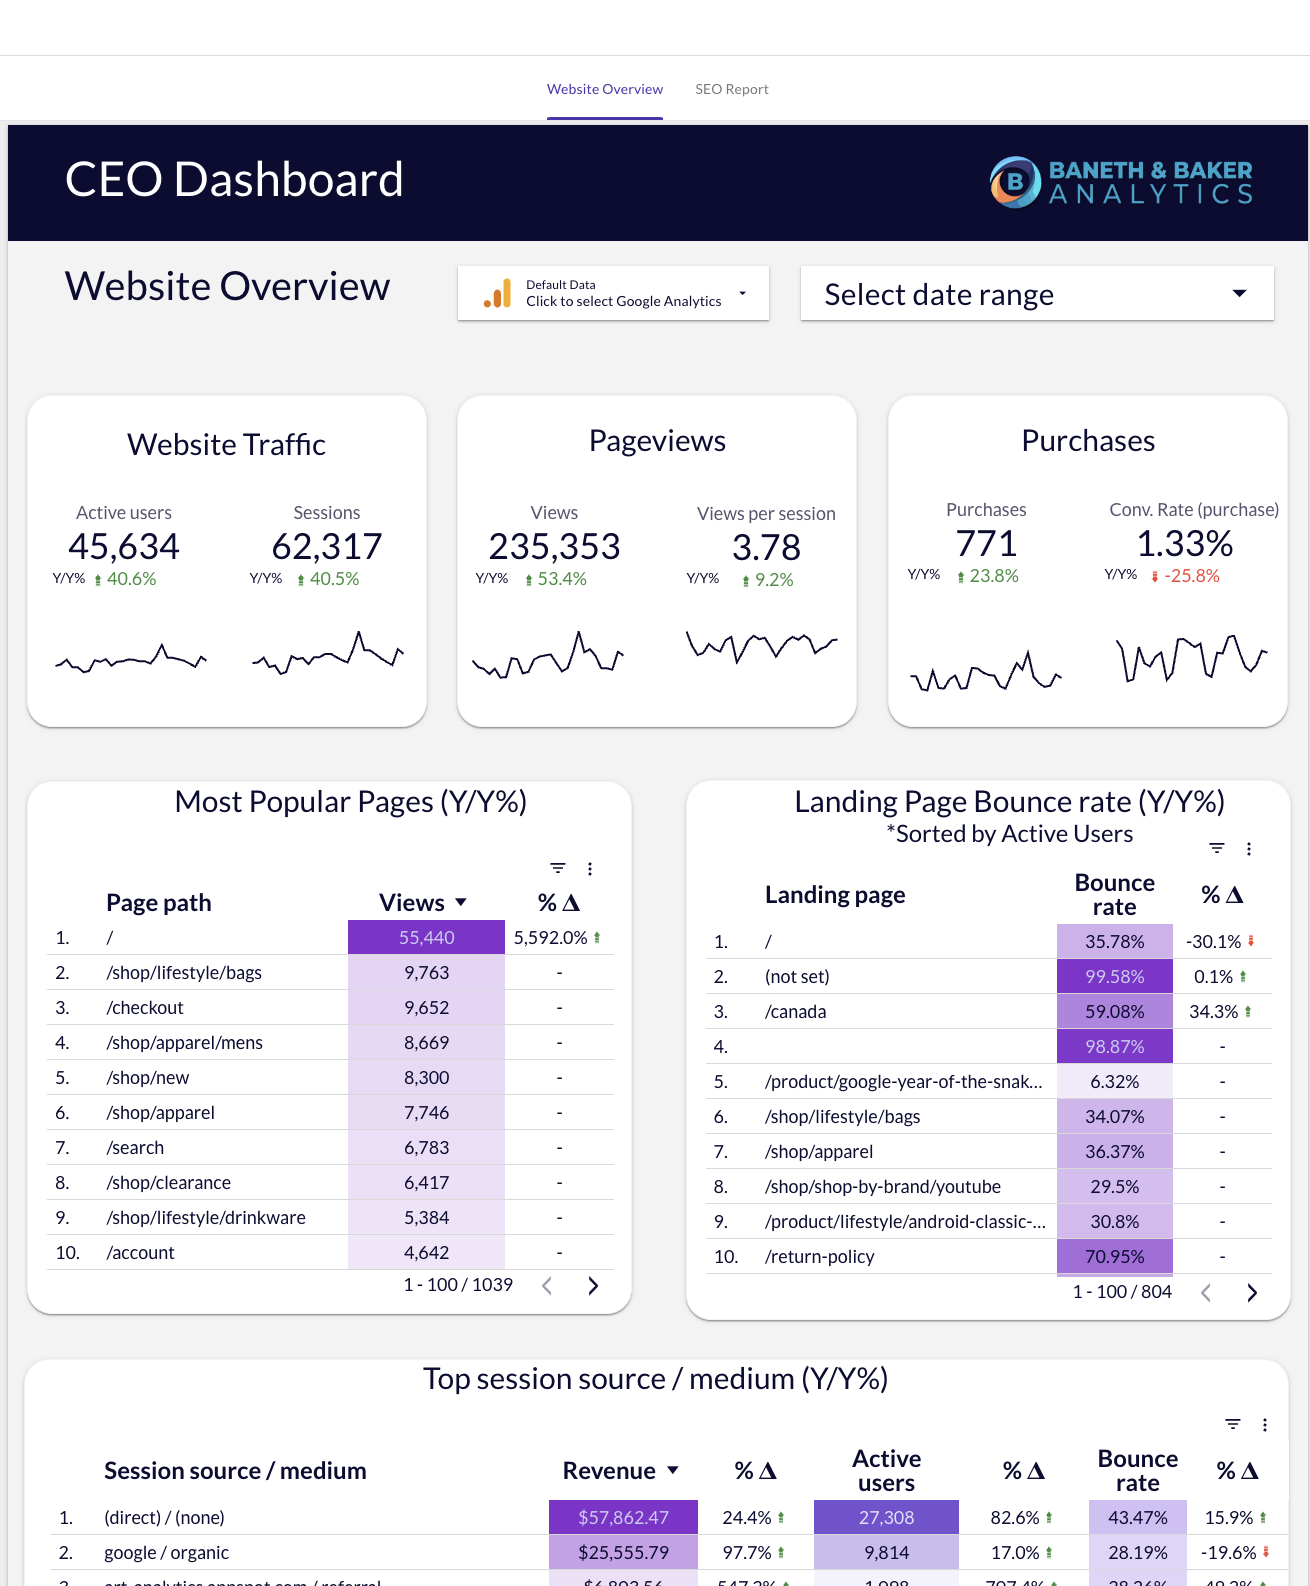
Task: Click the Sessions sparkline chart
Action: pyautogui.click(x=328, y=652)
